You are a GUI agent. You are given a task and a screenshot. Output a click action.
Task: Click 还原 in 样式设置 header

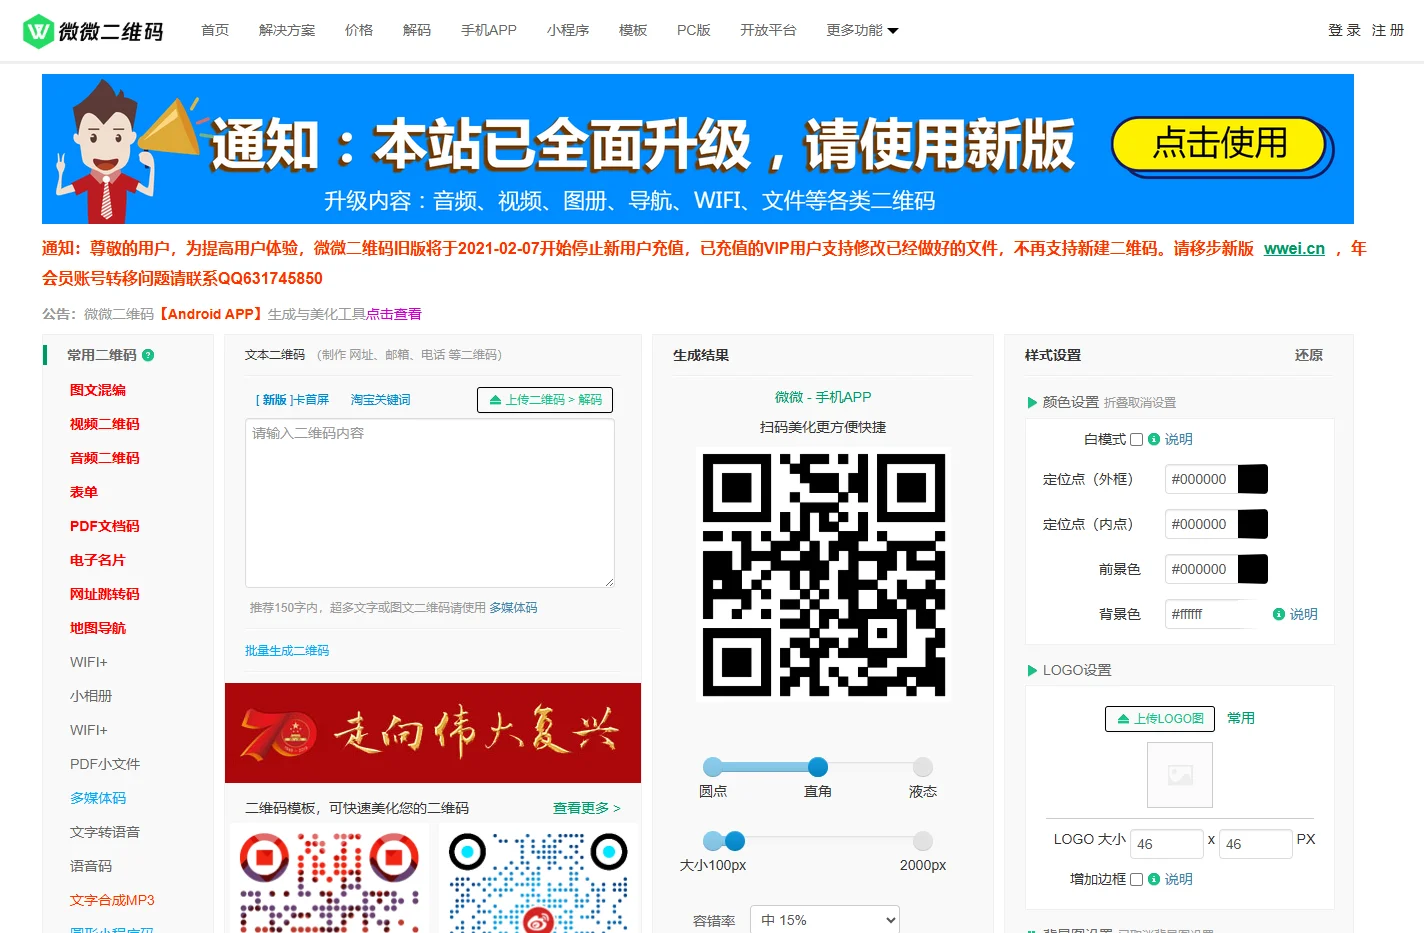click(1309, 355)
